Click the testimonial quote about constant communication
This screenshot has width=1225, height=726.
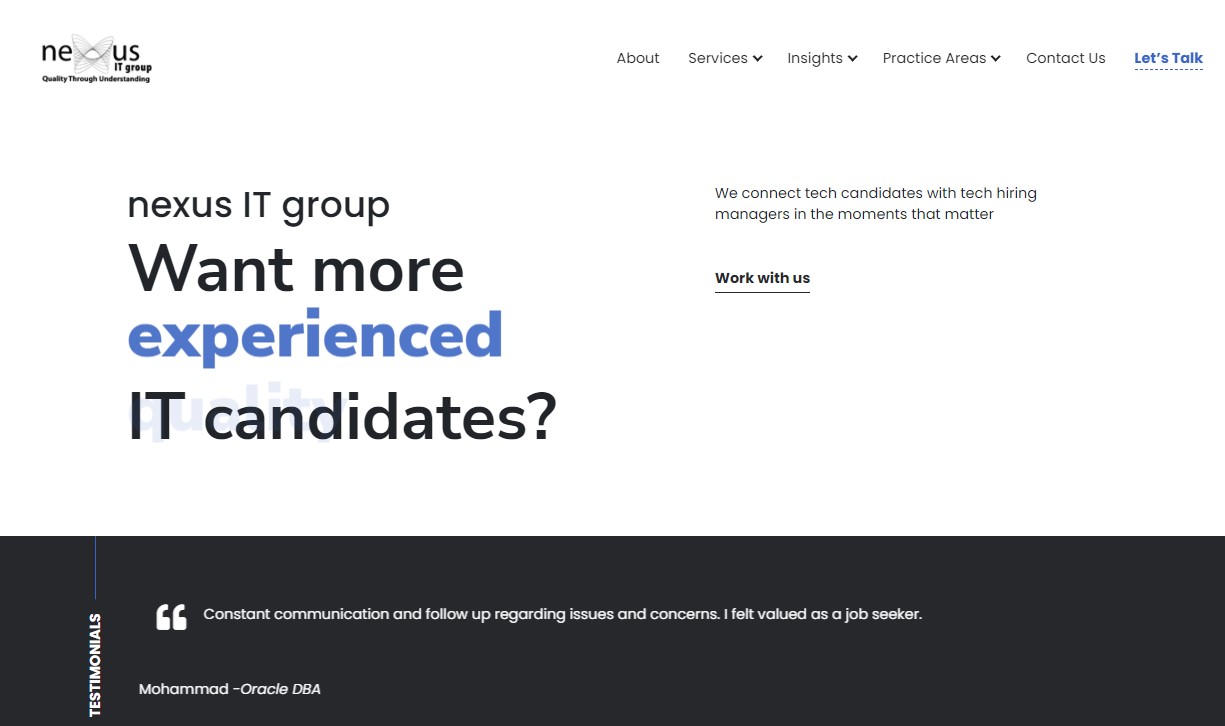(x=562, y=614)
